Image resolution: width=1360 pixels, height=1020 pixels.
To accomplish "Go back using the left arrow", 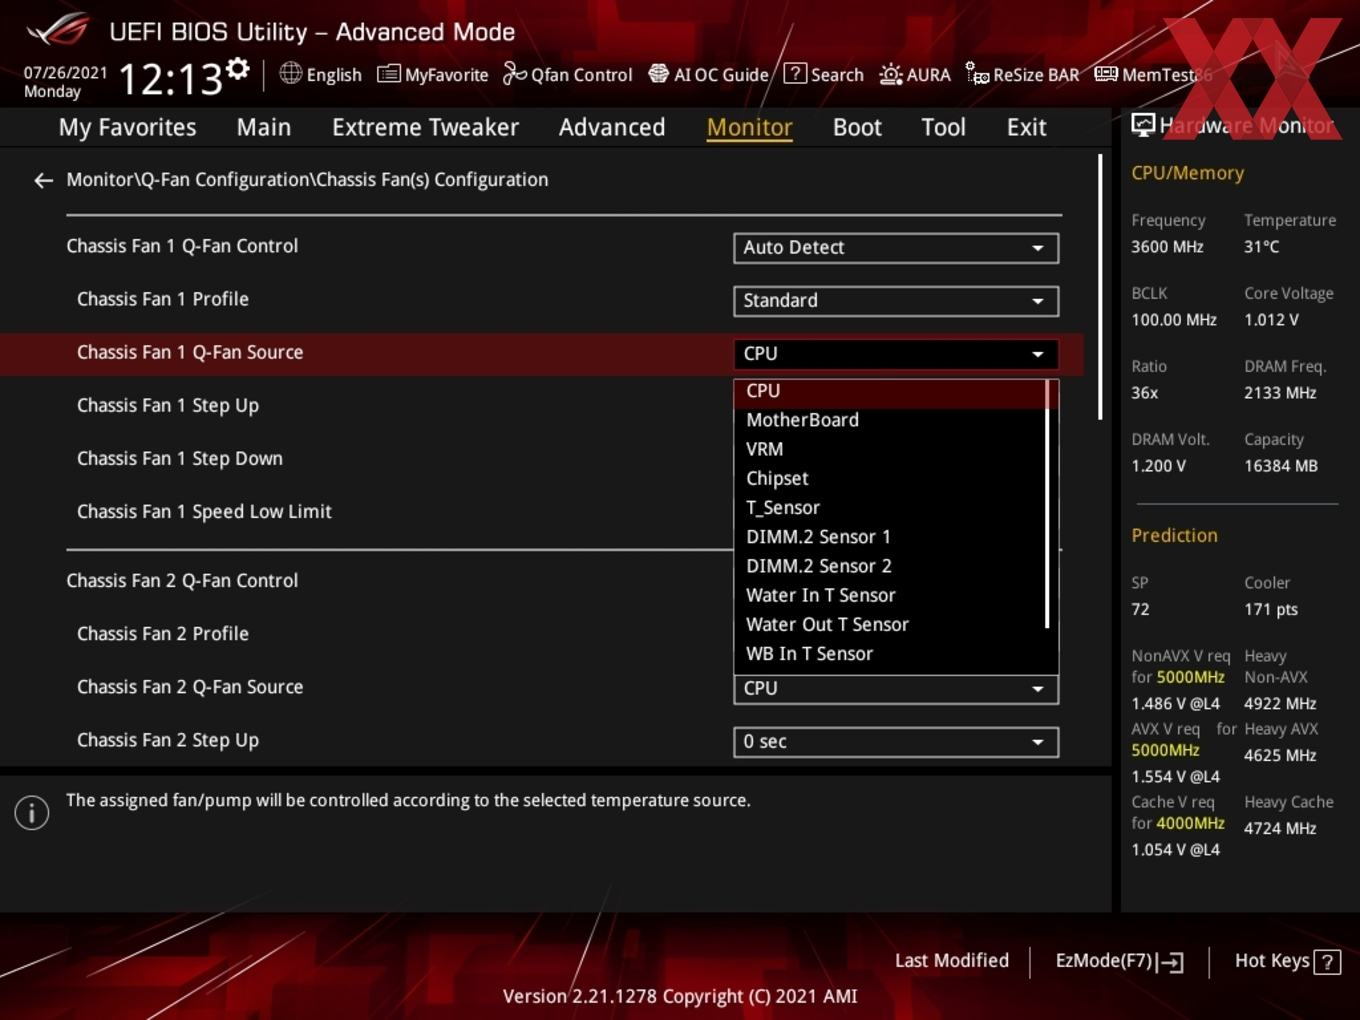I will 43,180.
